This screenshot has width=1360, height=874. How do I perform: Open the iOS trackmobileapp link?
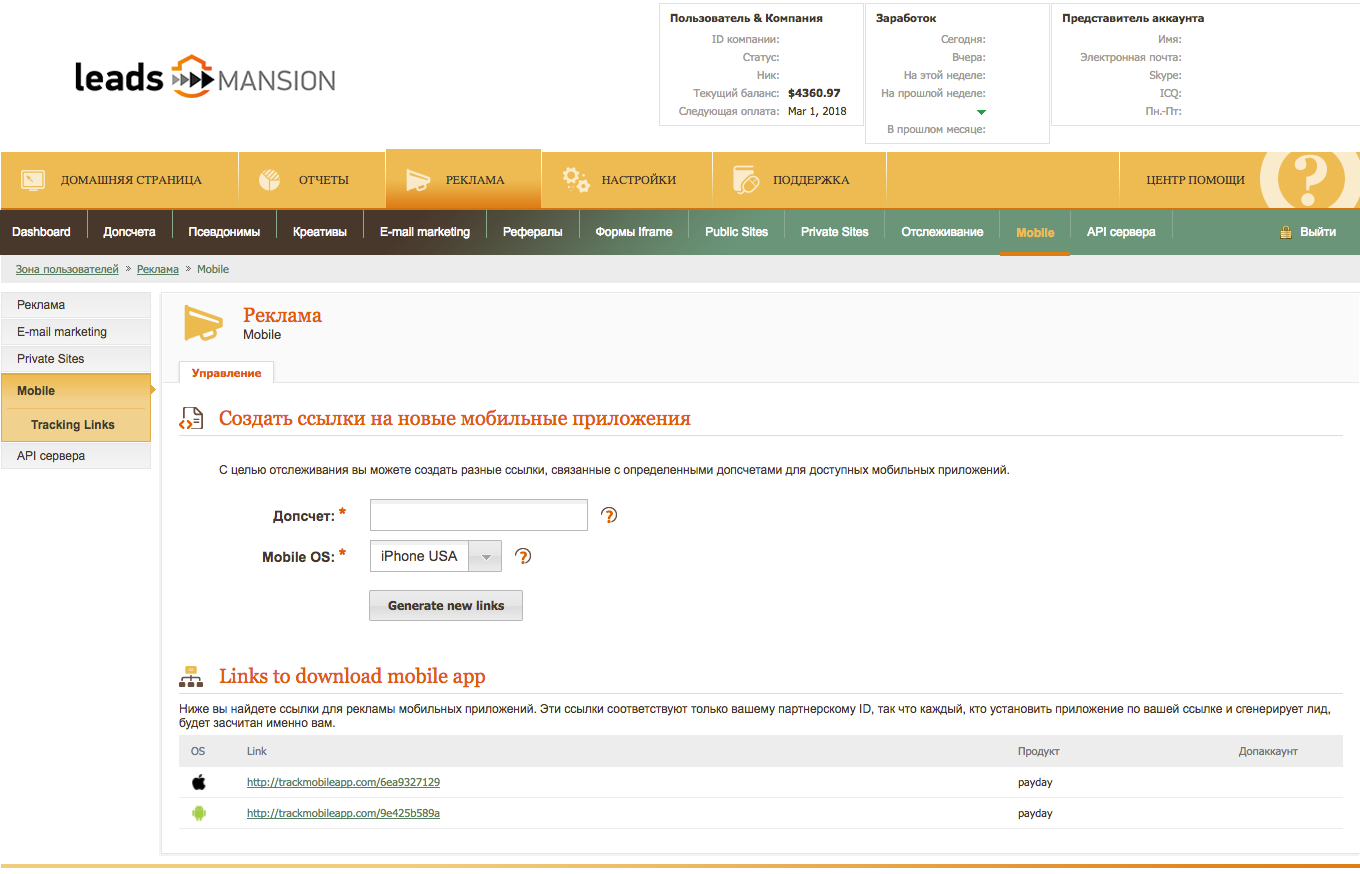[343, 782]
